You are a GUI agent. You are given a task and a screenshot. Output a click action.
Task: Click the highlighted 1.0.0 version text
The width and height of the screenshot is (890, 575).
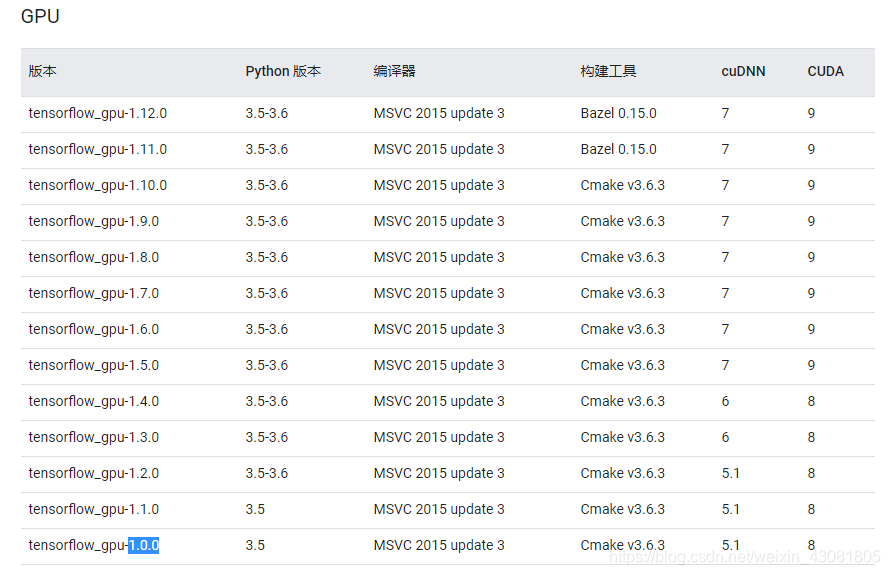click(x=144, y=545)
